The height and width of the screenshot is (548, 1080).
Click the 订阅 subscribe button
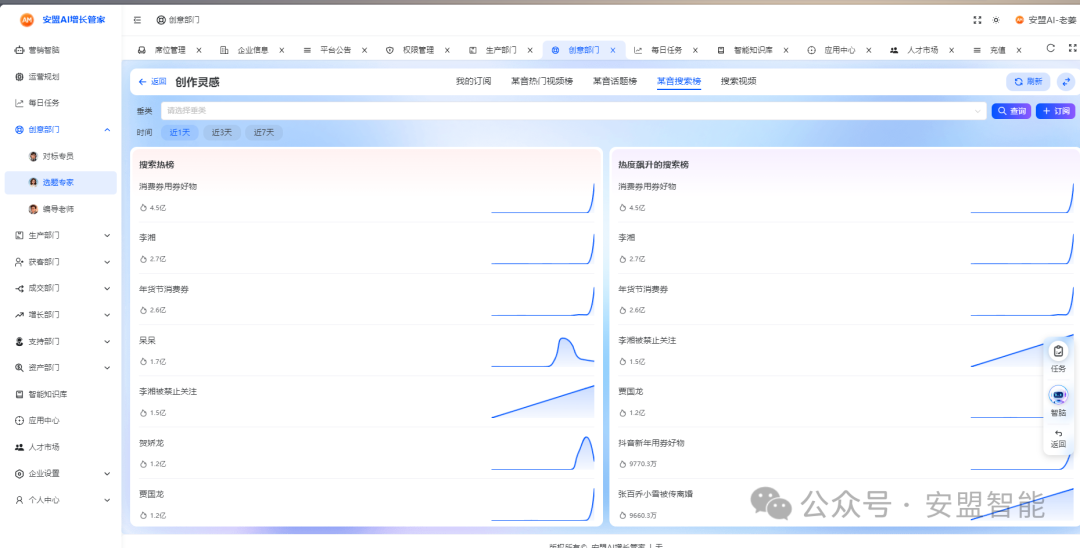[1055, 111]
